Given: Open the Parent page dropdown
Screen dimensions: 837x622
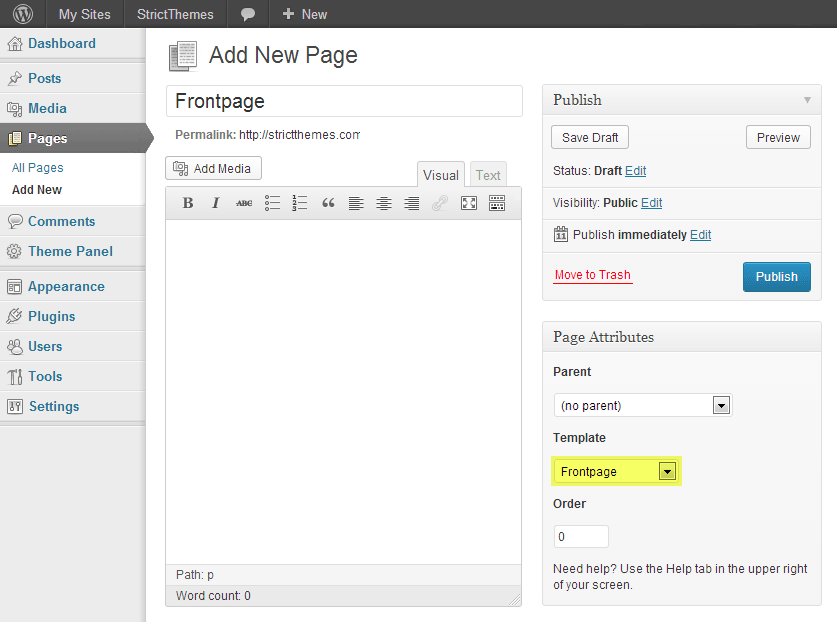Looking at the screenshot, I should pos(643,405).
